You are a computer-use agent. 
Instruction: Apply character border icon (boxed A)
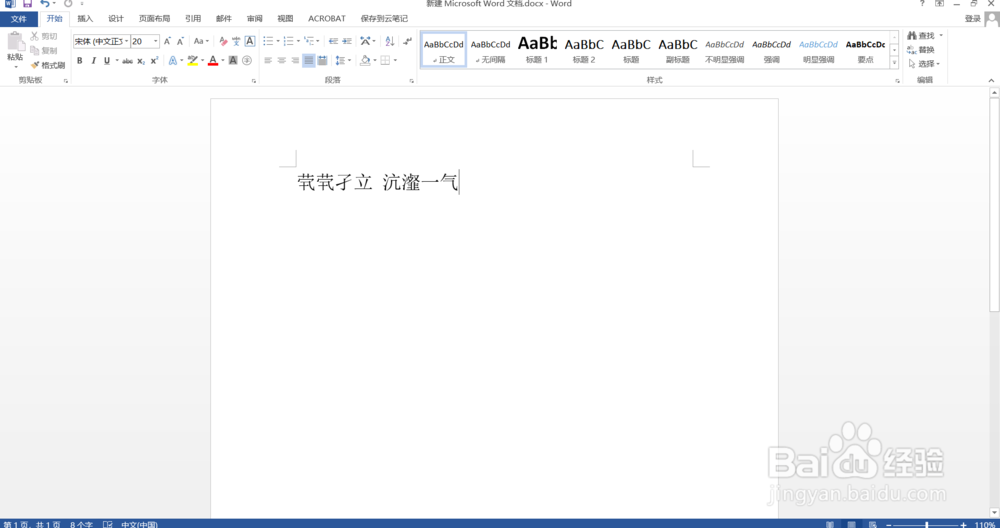(x=250, y=41)
